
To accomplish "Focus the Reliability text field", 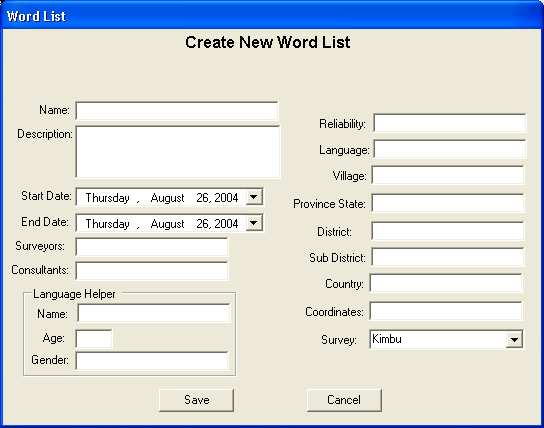I will [450, 123].
